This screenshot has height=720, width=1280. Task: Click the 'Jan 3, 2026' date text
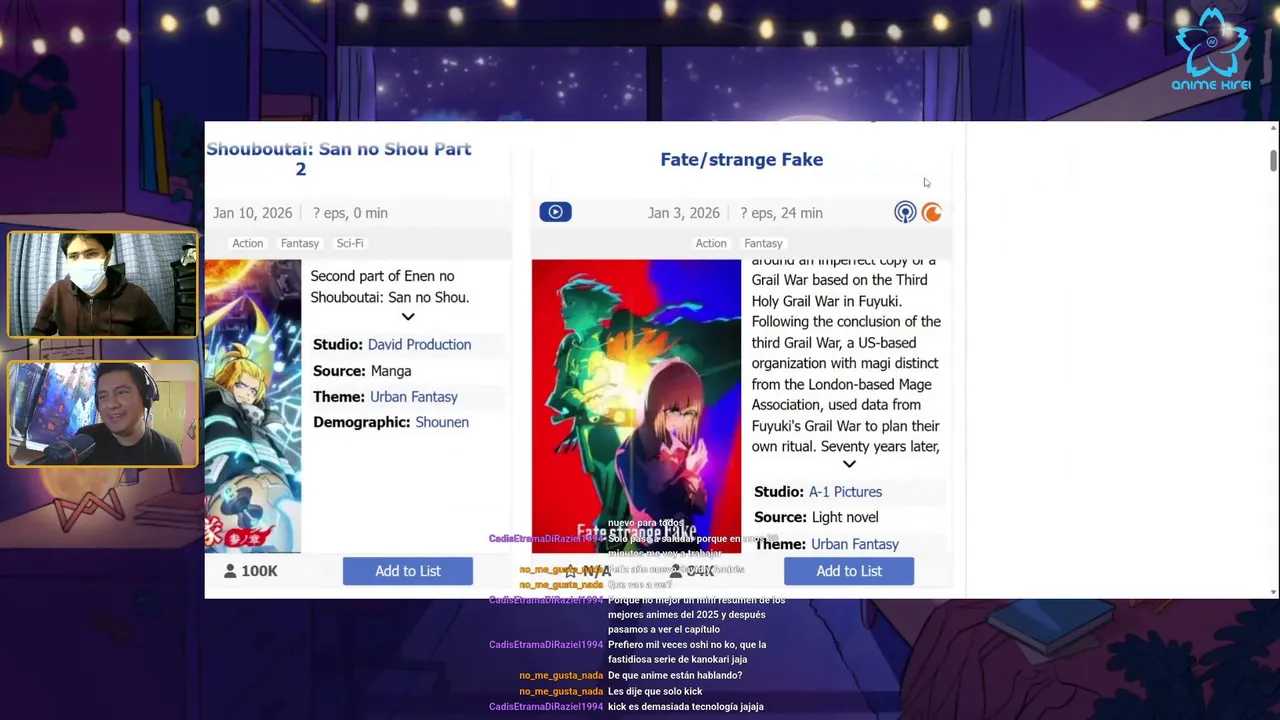coord(684,213)
